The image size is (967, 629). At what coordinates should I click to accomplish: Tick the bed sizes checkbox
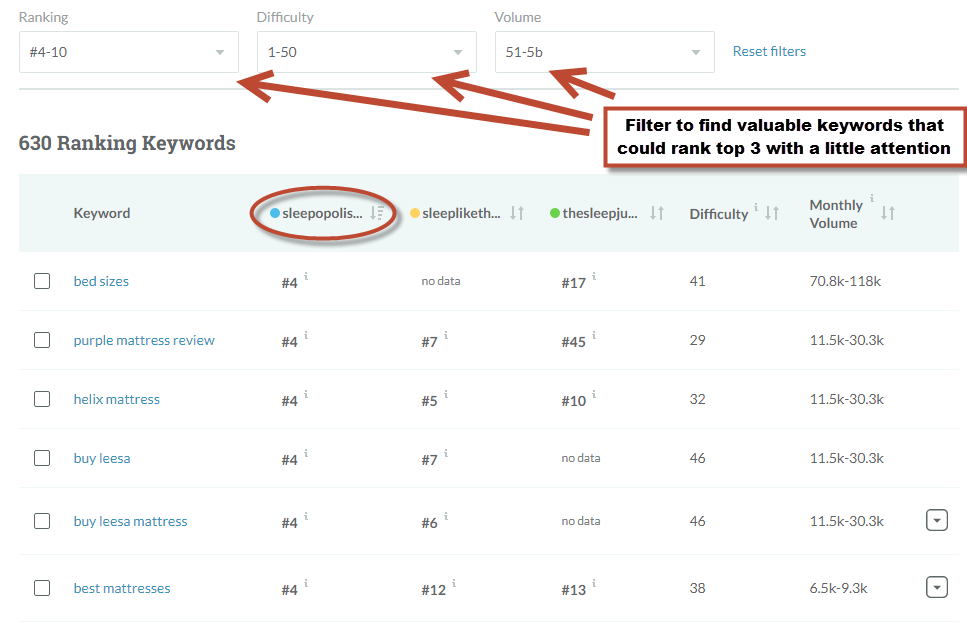pos(42,281)
